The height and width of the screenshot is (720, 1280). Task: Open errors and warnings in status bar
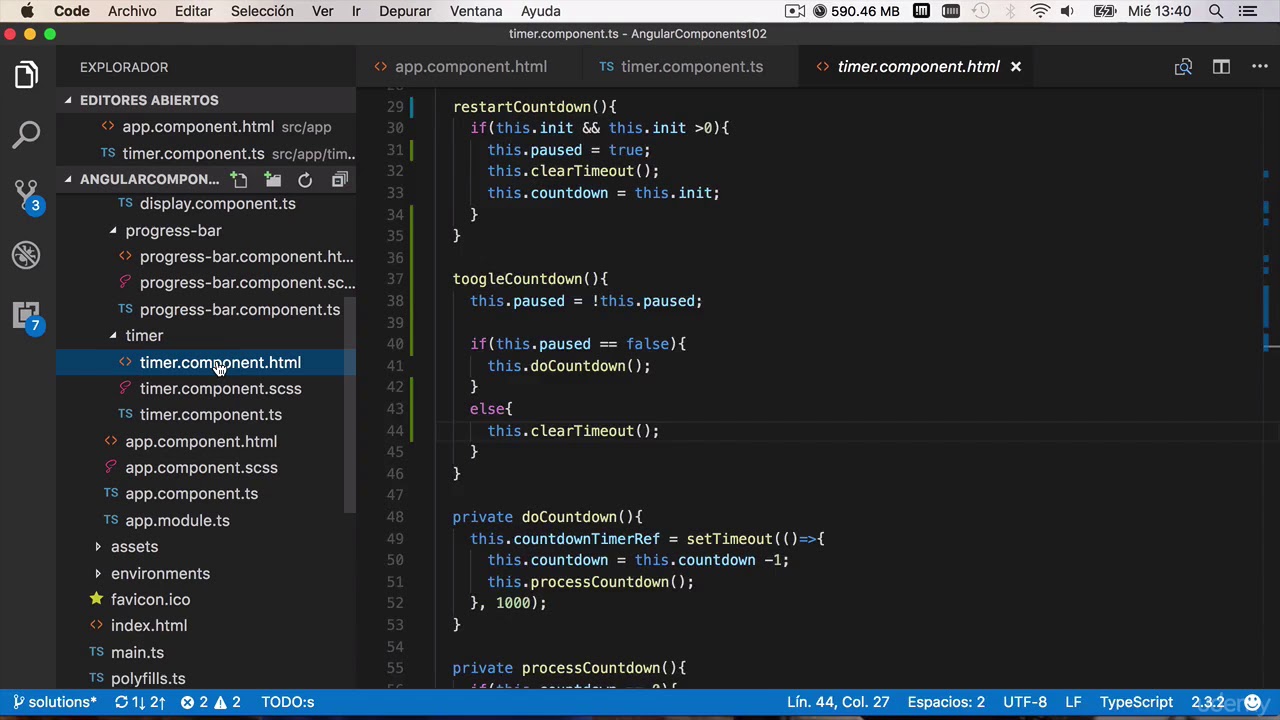point(211,702)
